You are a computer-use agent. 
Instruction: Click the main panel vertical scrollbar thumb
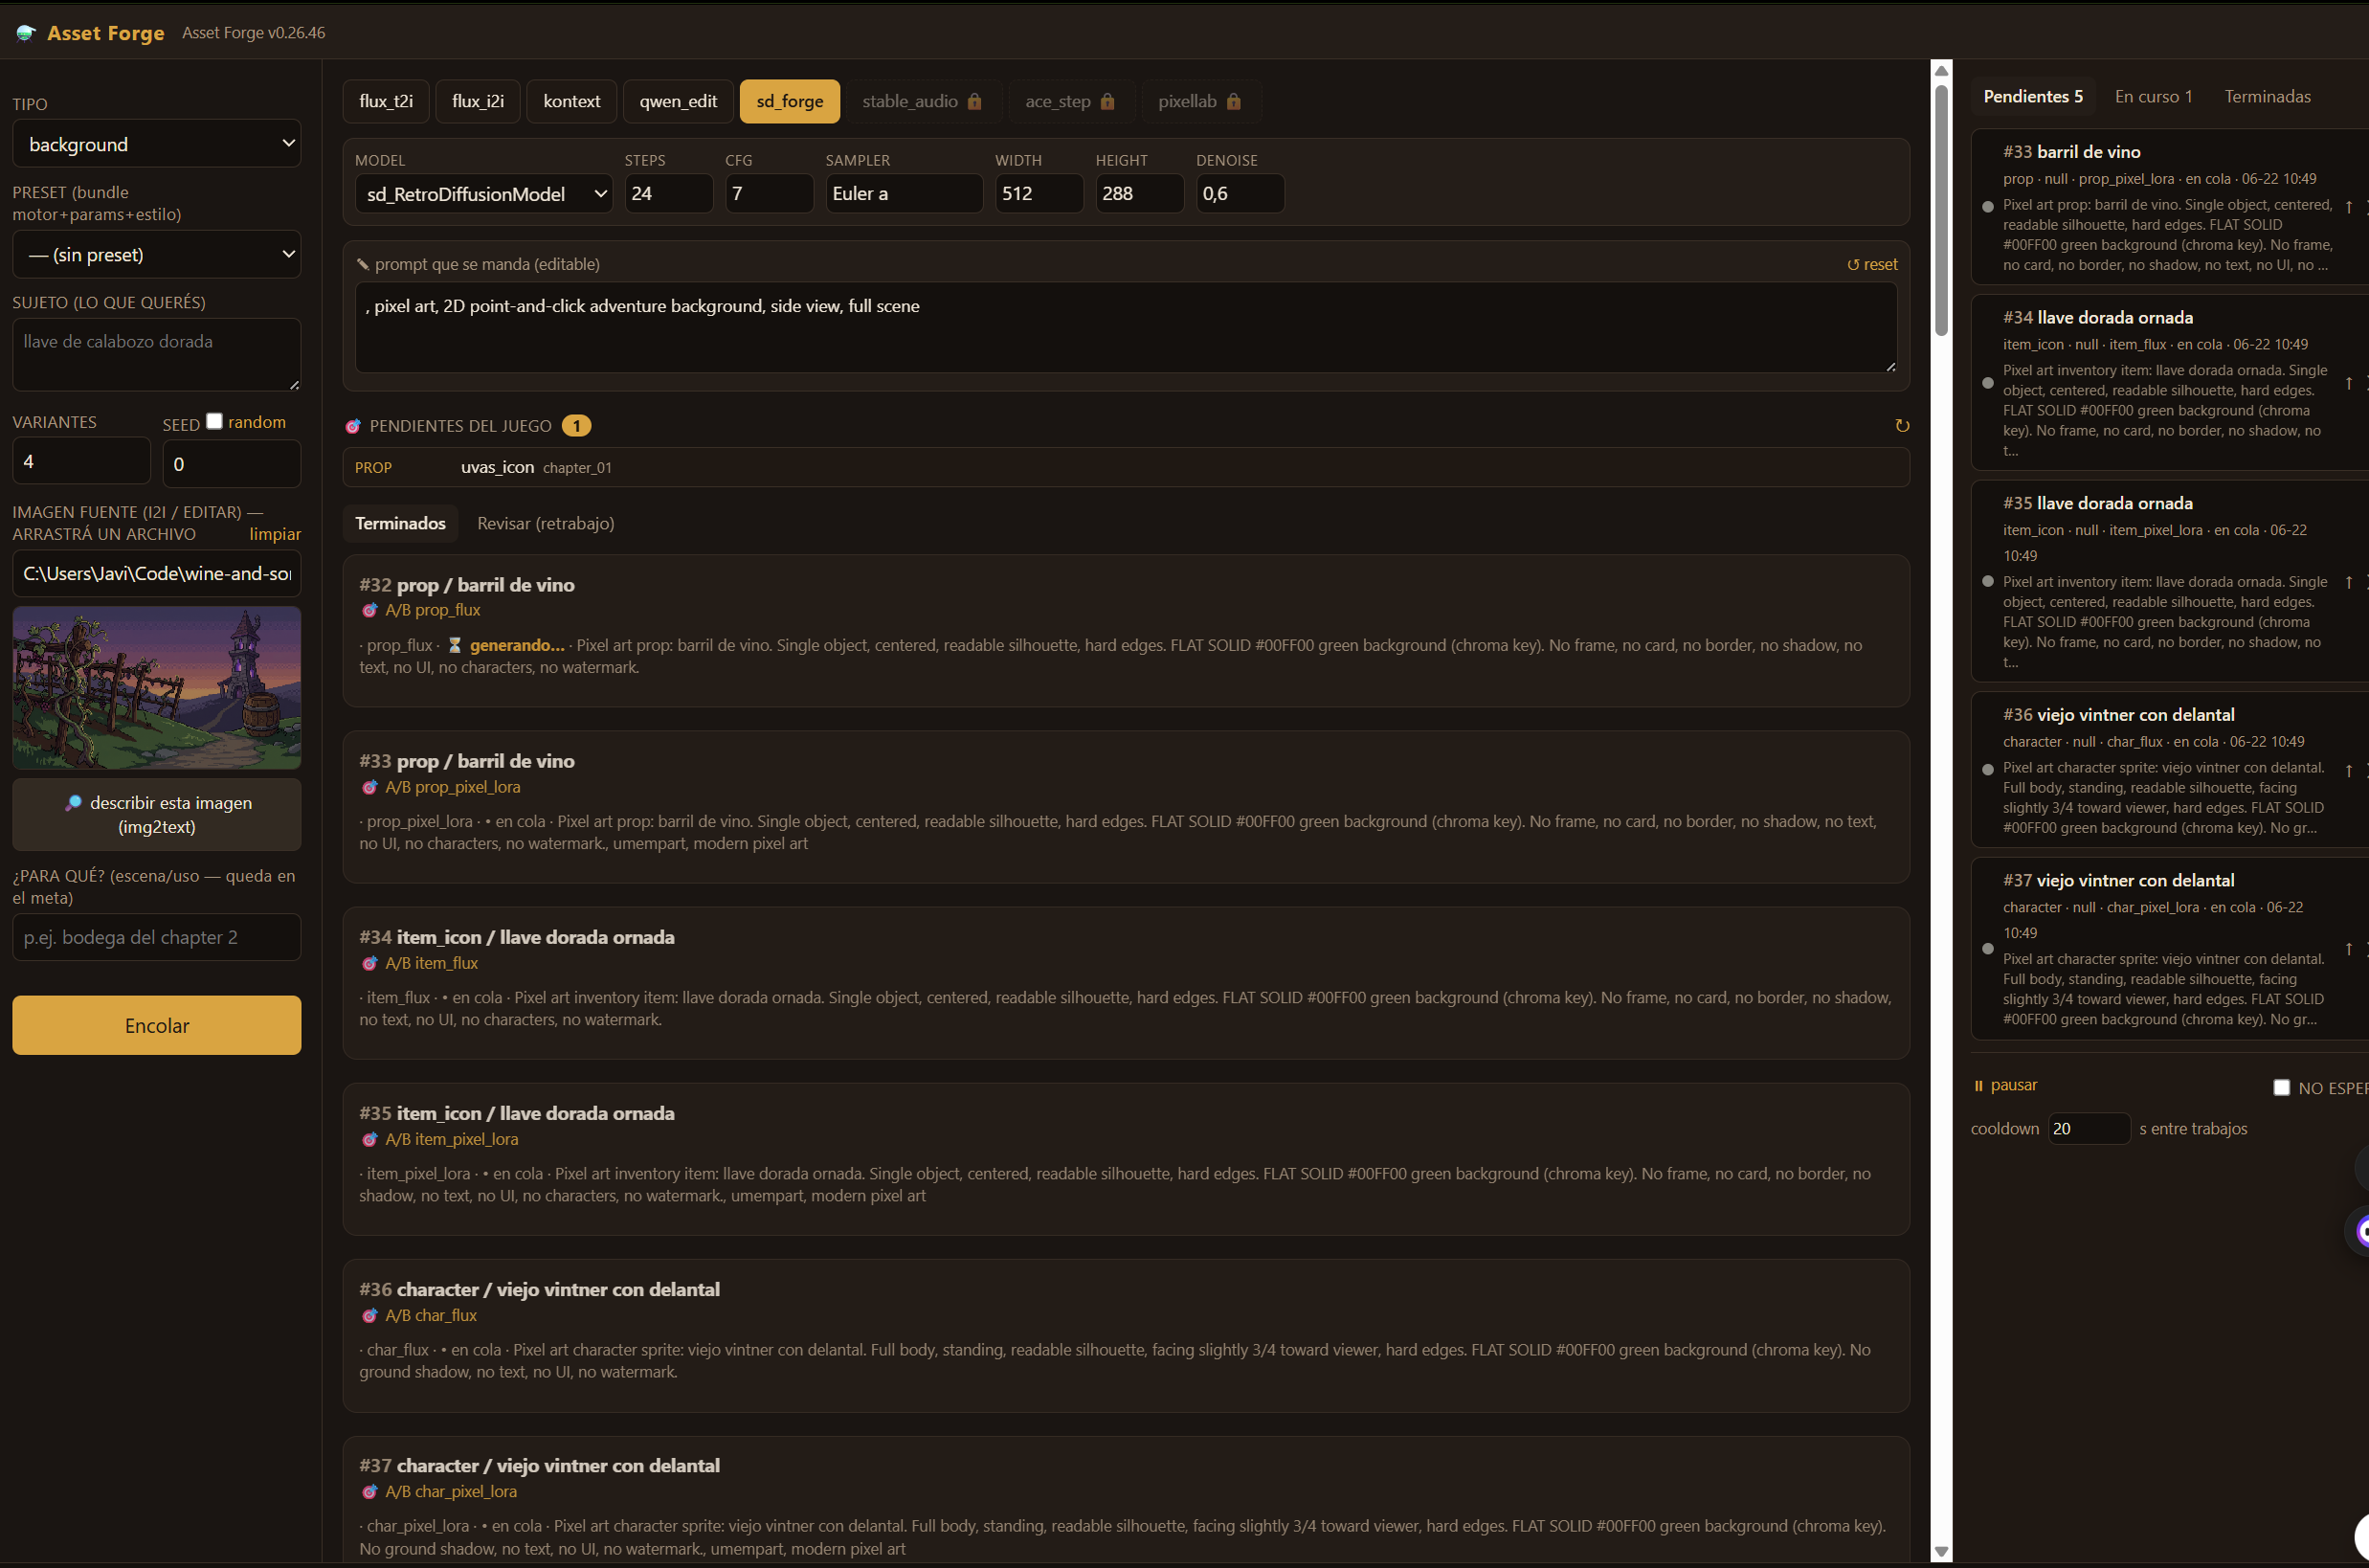pos(1941,210)
